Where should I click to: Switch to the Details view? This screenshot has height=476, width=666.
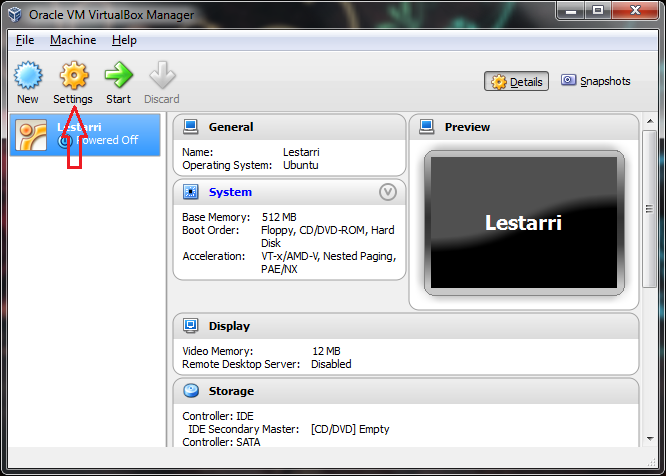[x=516, y=81]
